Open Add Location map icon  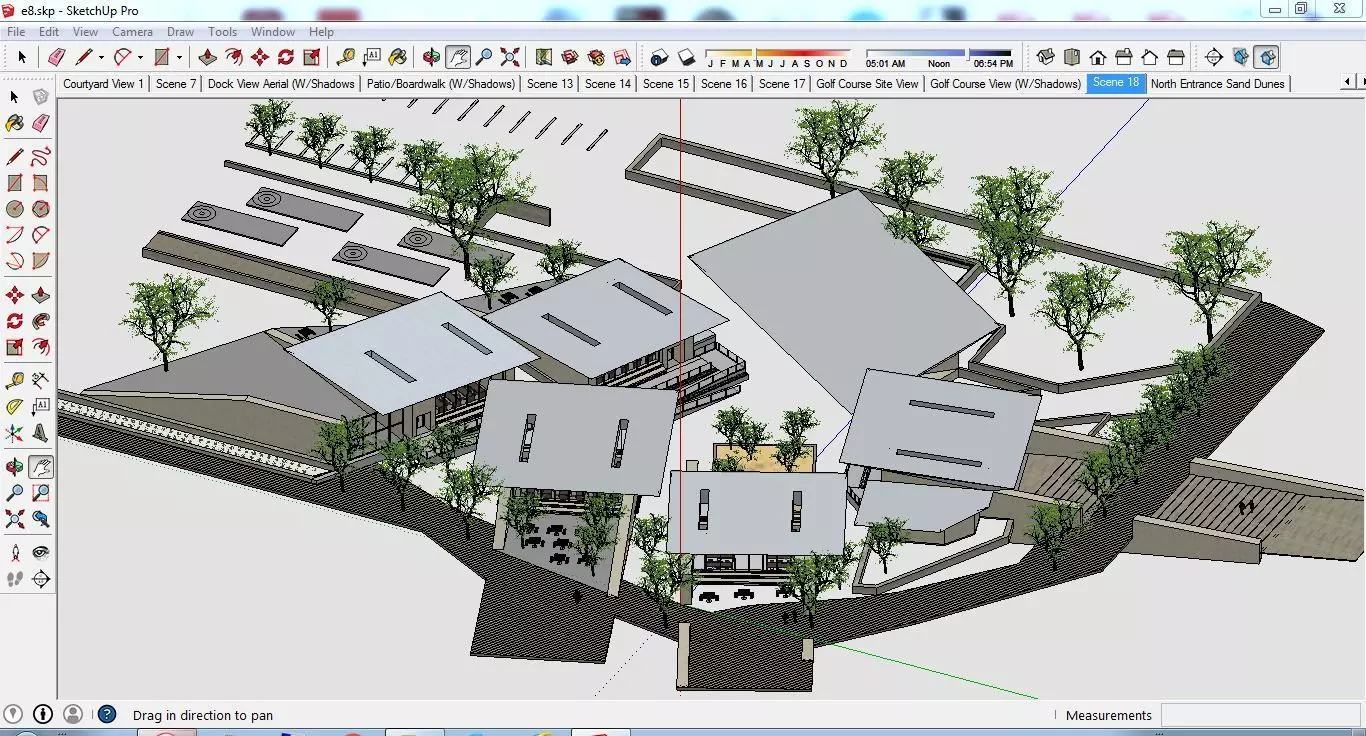point(544,57)
